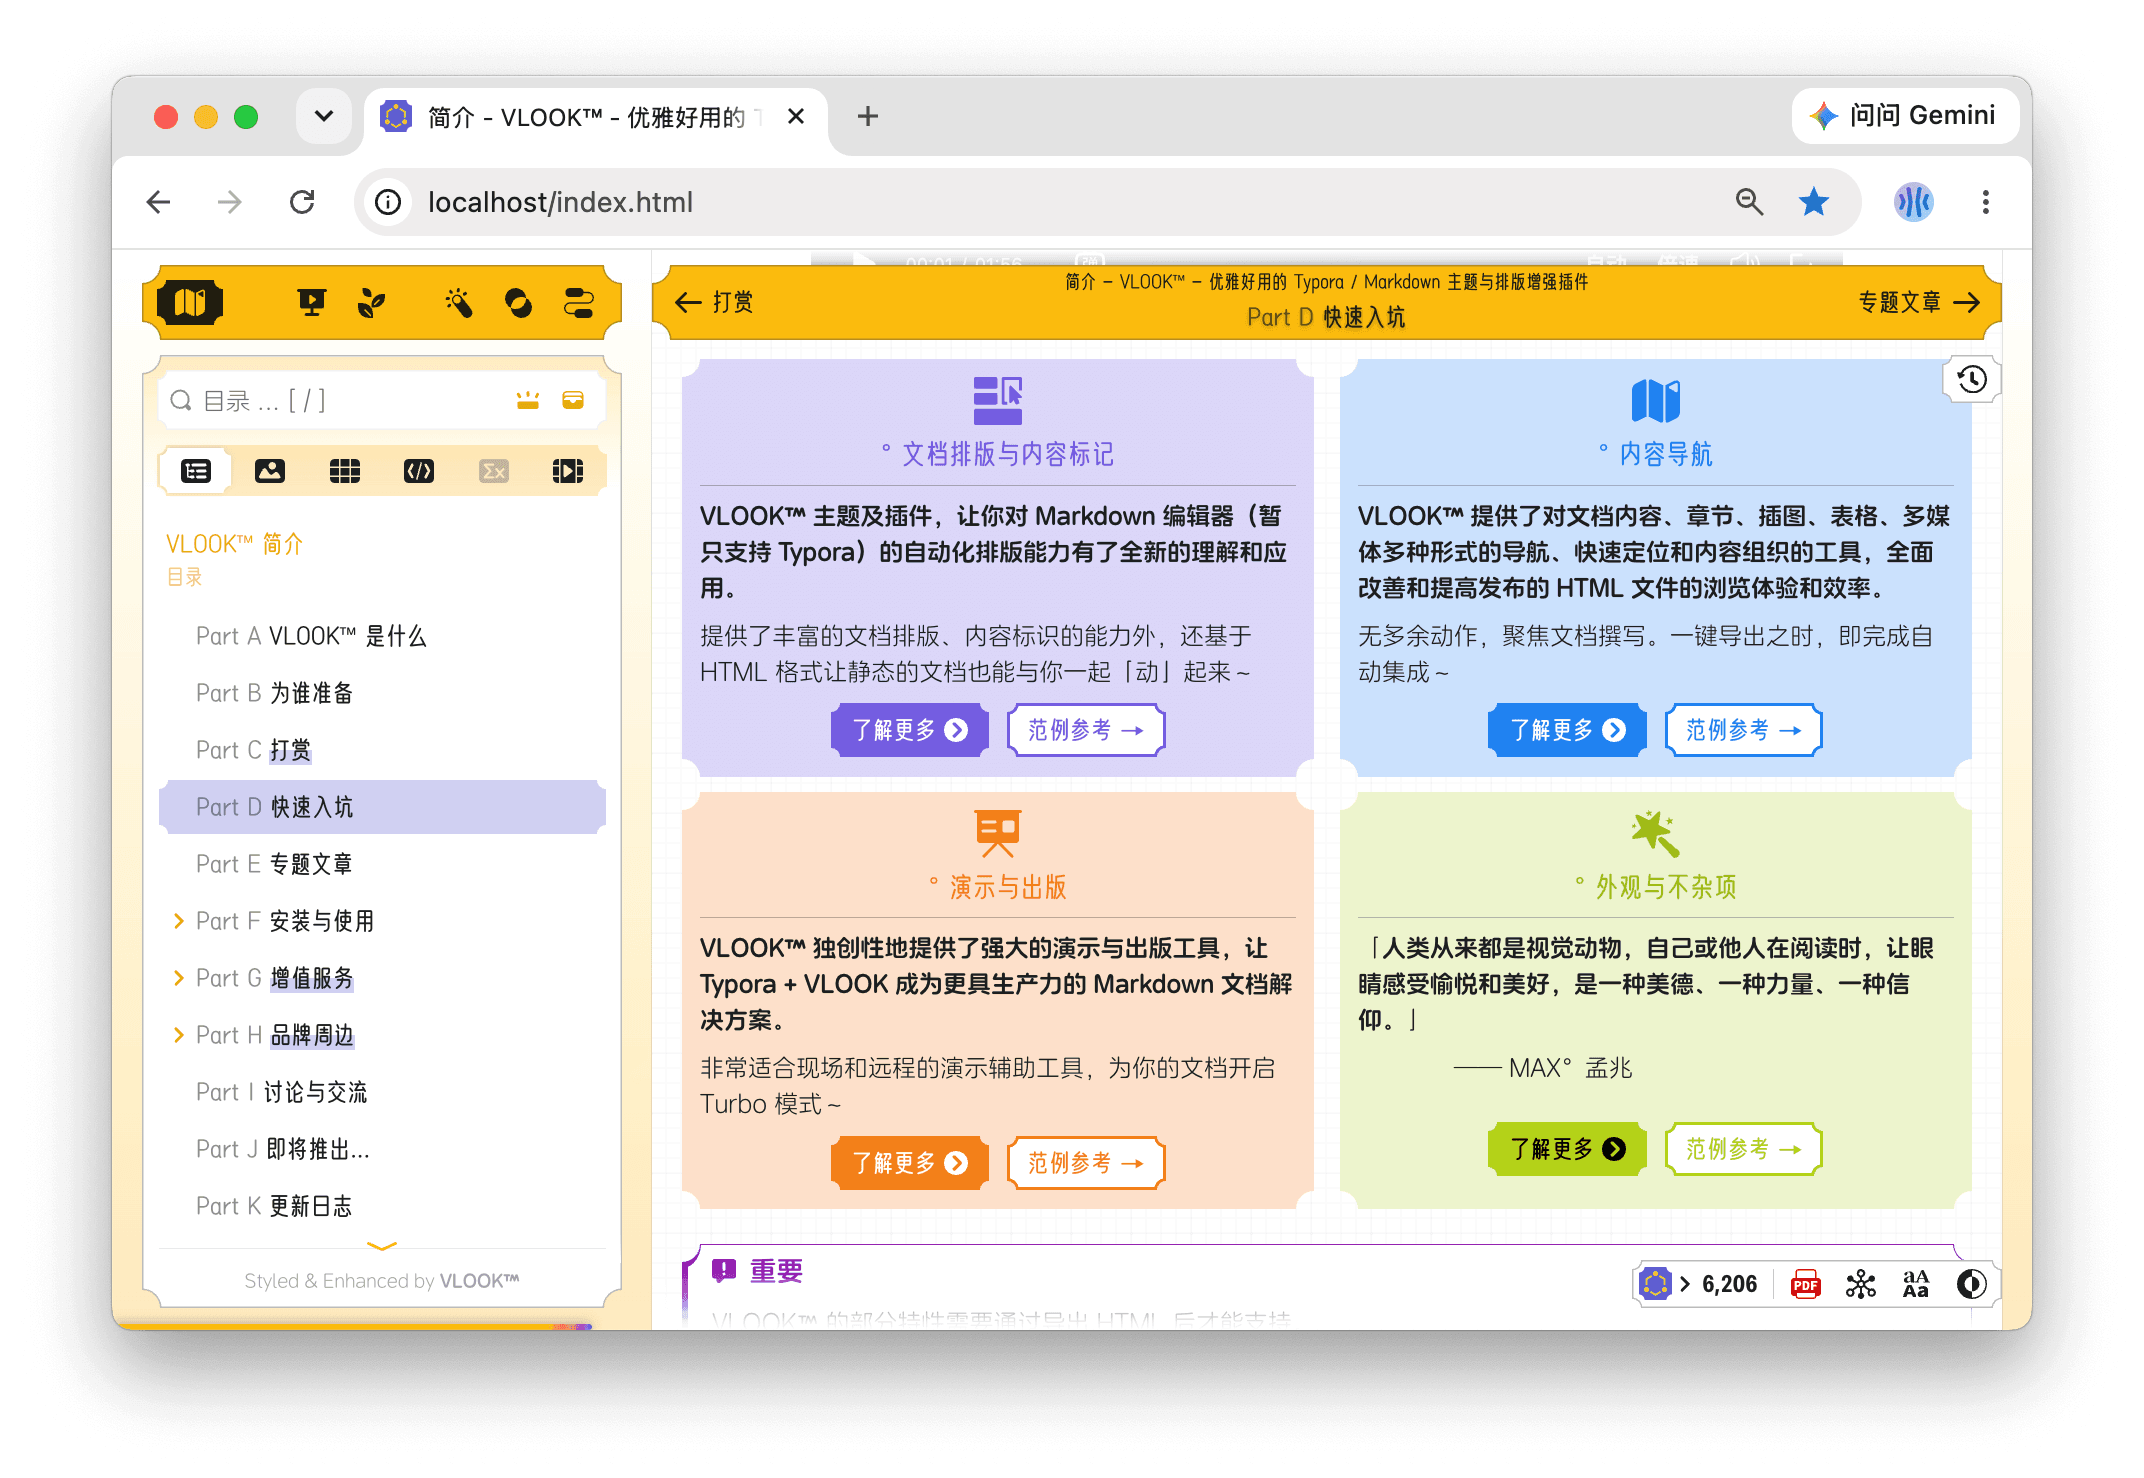Click the yellow highlight icon in search box
2144x1478 pixels.
pos(528,401)
